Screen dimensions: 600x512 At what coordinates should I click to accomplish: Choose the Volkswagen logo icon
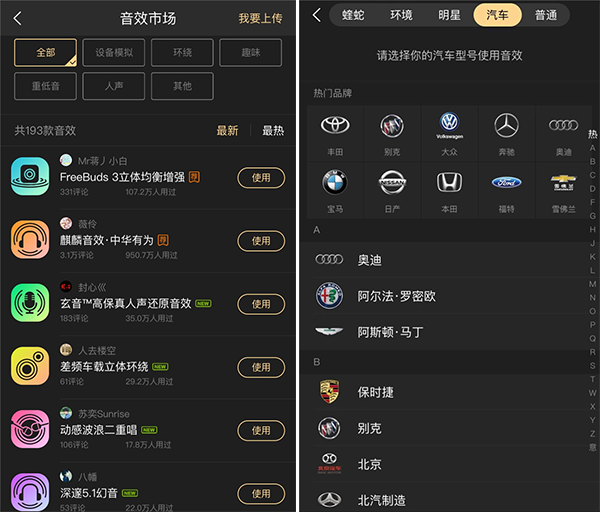(449, 125)
